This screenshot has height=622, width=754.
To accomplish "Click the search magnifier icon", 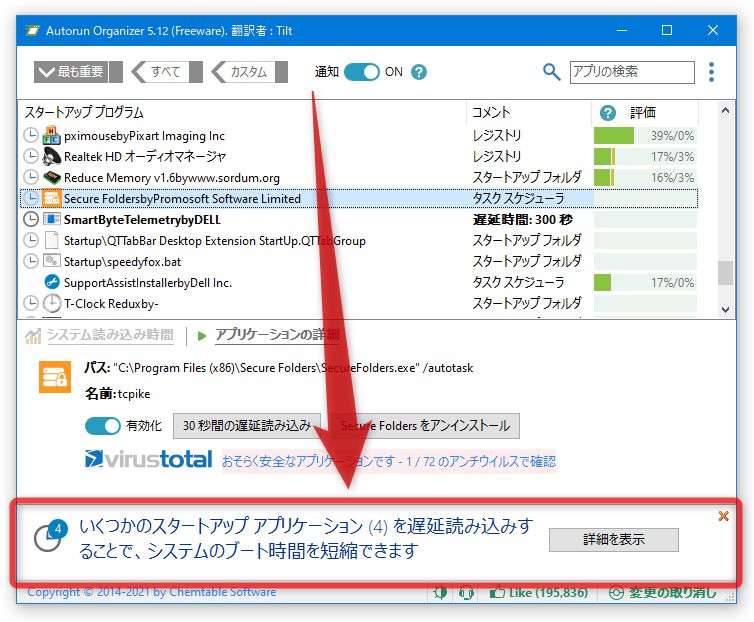I will click(x=551, y=72).
